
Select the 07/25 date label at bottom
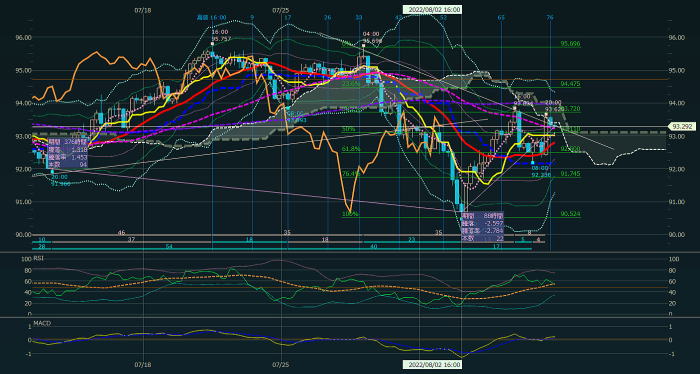tap(280, 365)
